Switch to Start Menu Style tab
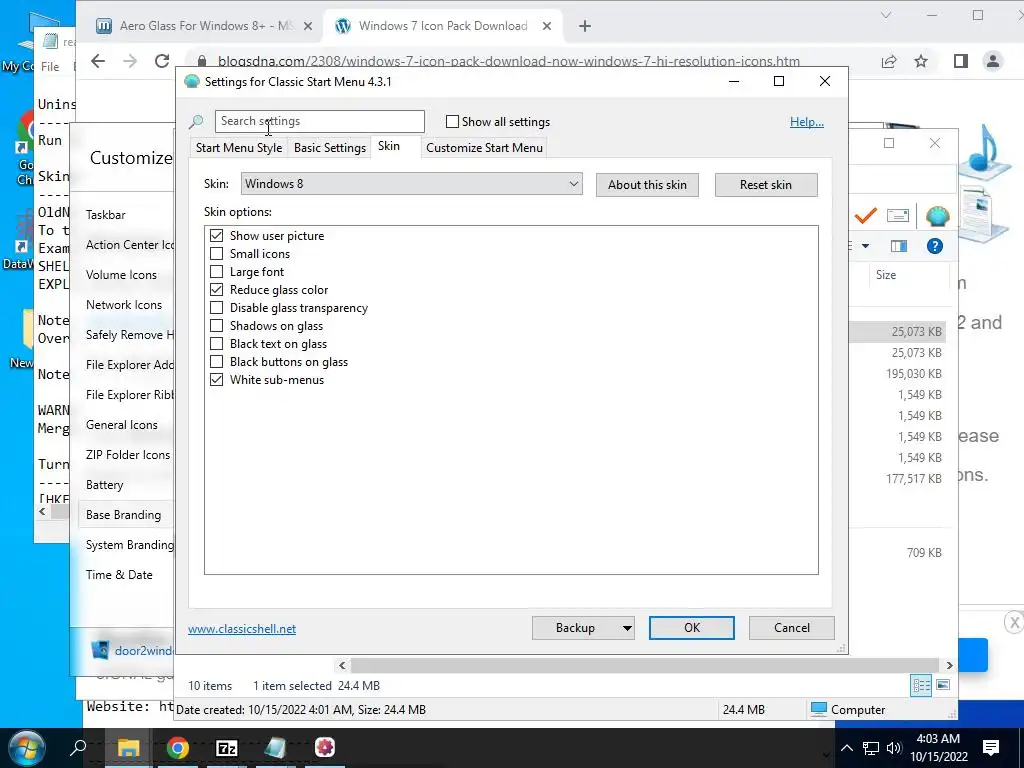The image size is (1024, 768). [239, 148]
